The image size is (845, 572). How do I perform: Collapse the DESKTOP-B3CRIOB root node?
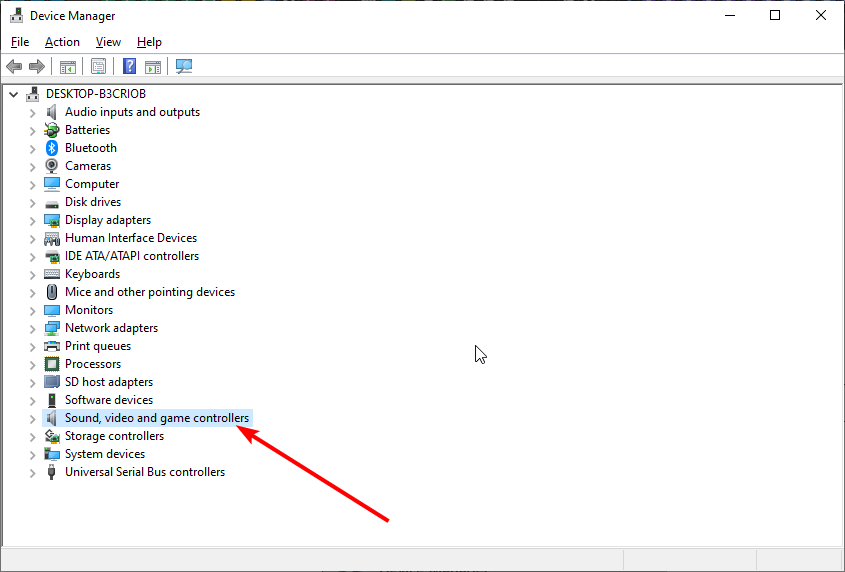[x=14, y=94]
